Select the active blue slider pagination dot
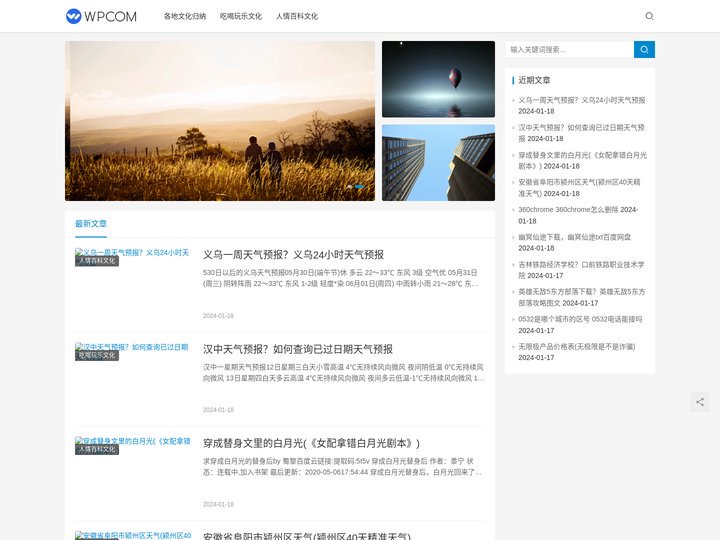This screenshot has height=540, width=720. click(360, 186)
